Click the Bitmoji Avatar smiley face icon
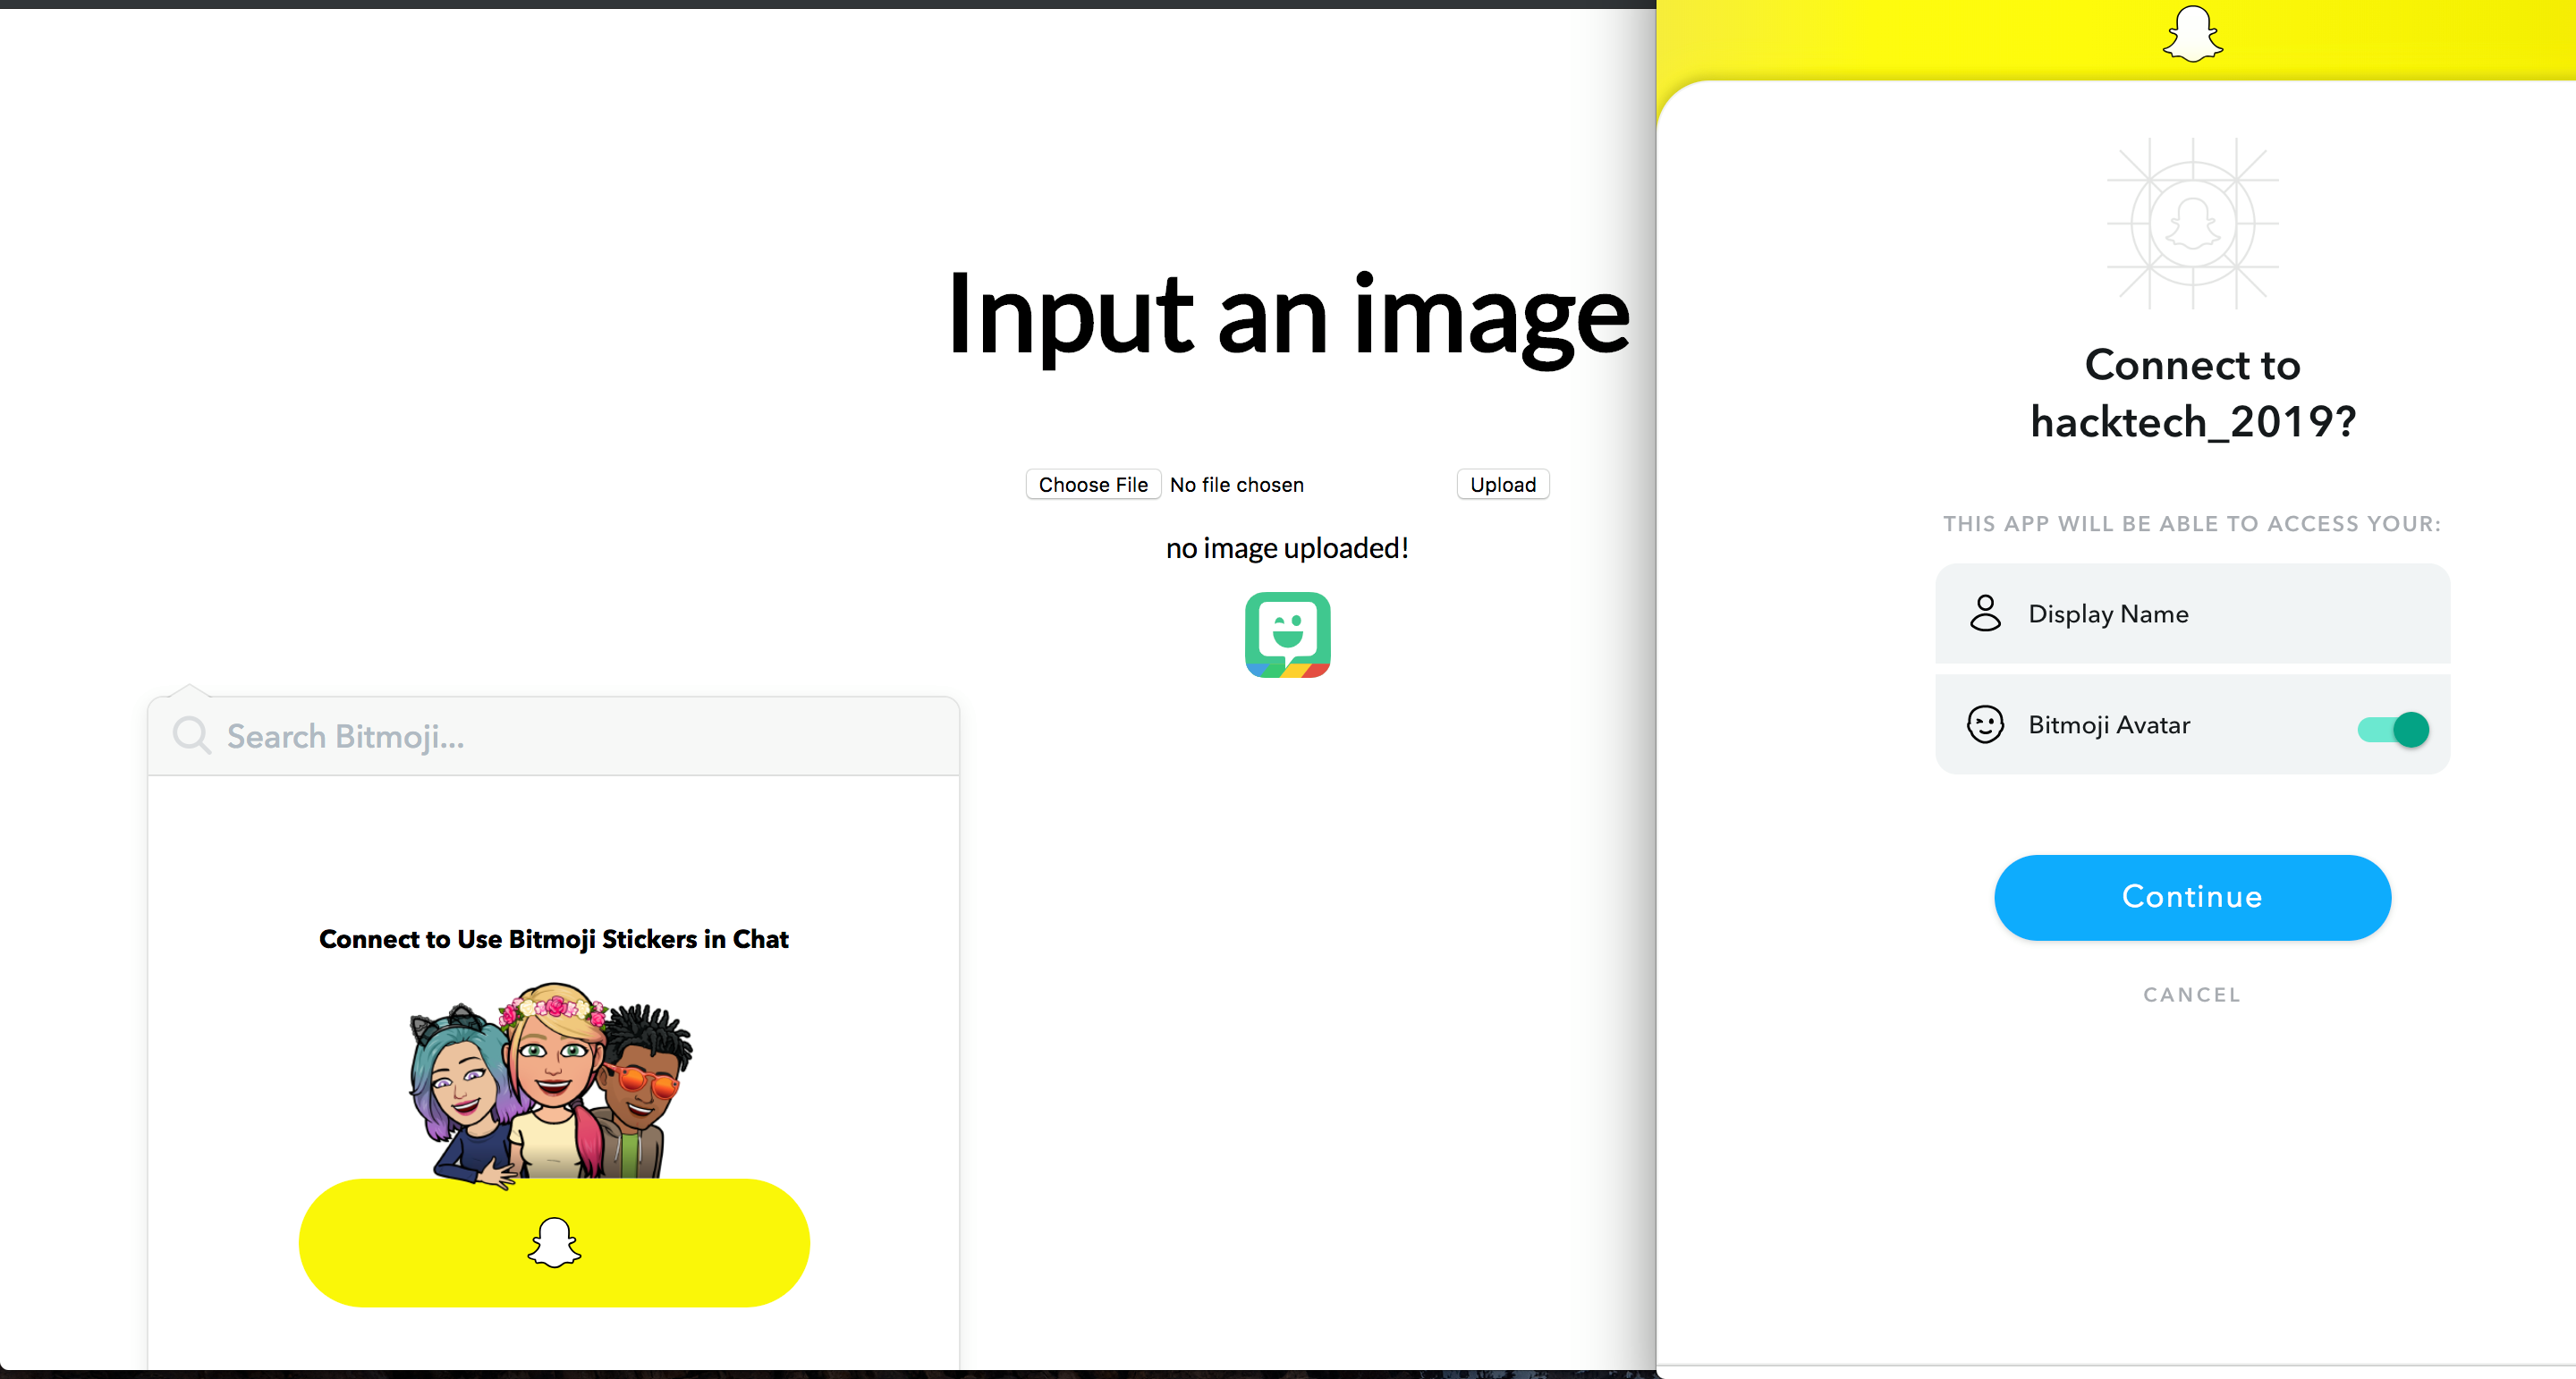Image resolution: width=2576 pixels, height=1379 pixels. point(1985,724)
